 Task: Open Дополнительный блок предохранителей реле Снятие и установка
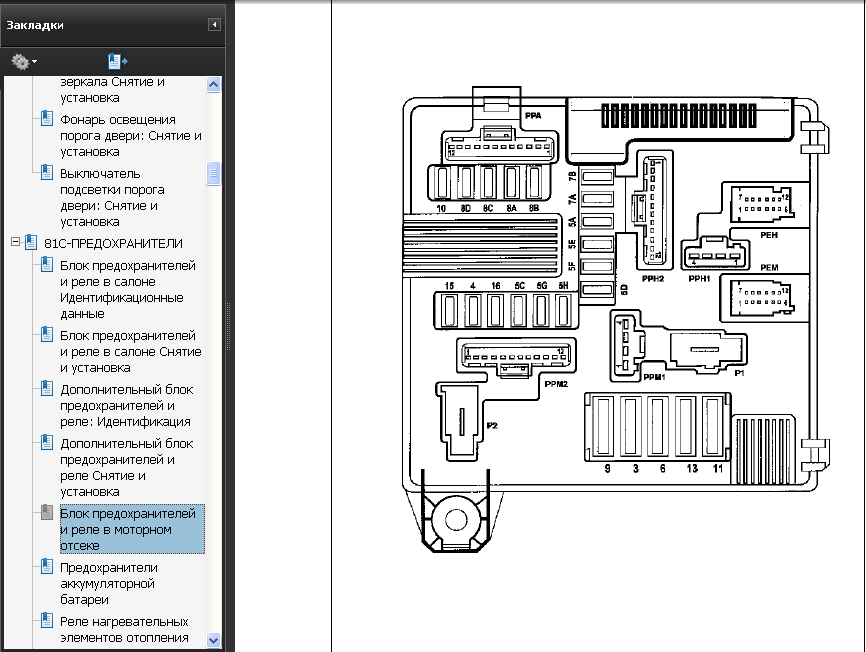coord(126,468)
